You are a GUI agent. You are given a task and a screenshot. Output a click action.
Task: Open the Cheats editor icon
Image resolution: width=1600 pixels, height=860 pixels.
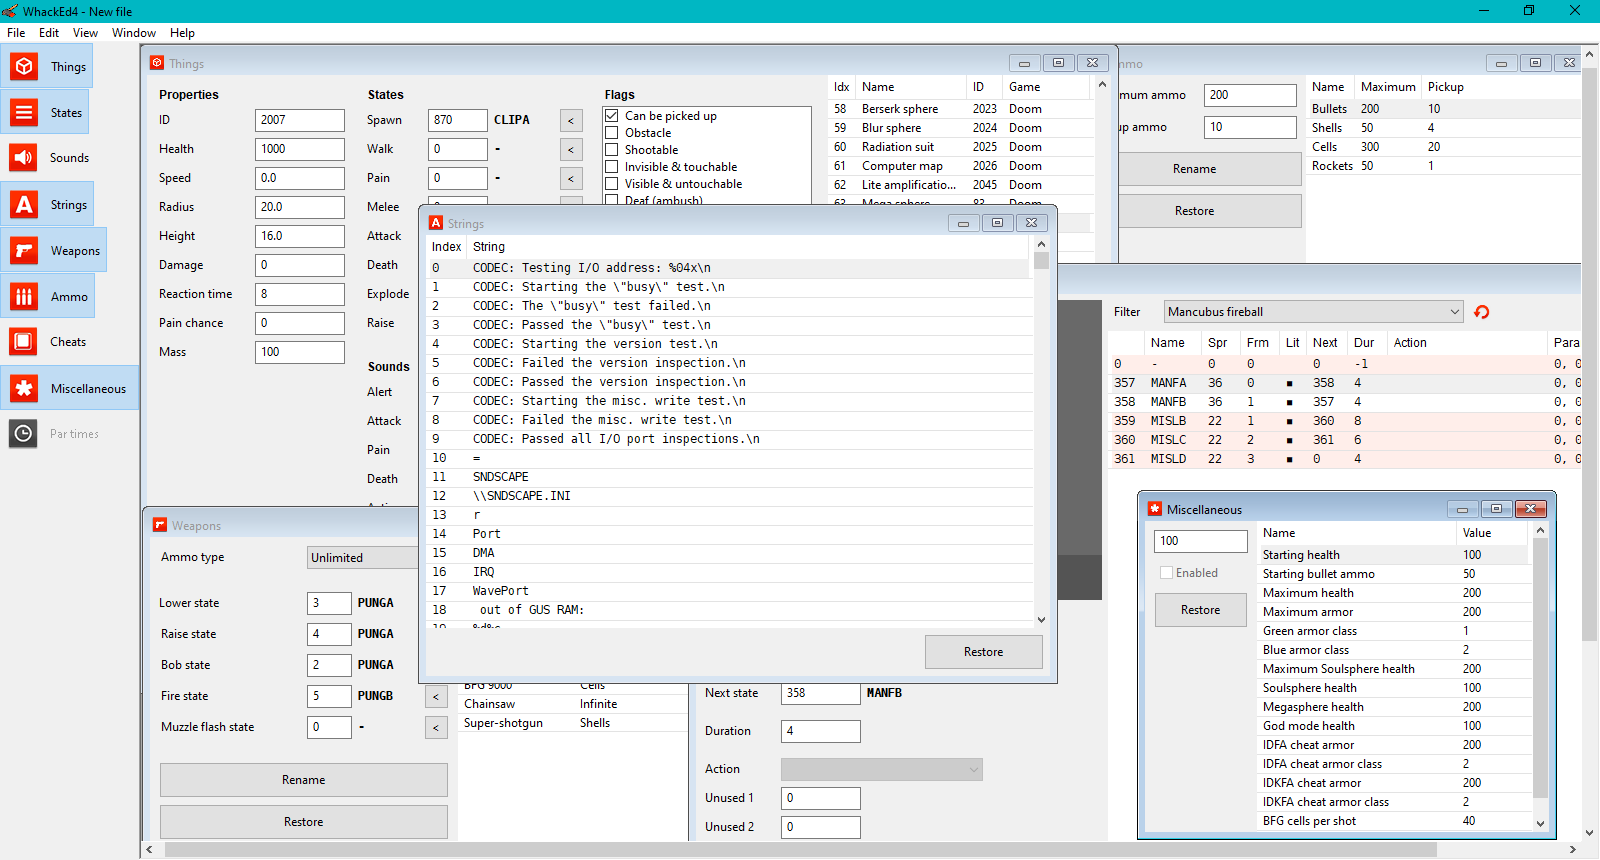click(25, 342)
